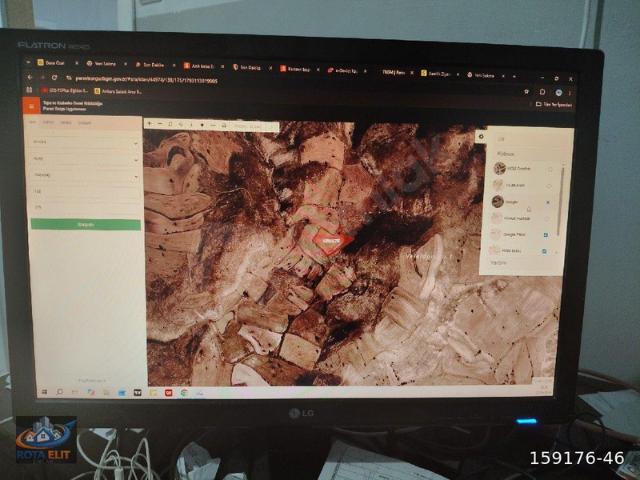Click Windows Start button on taskbar
The height and width of the screenshot is (480, 640).
pyautogui.click(x=44, y=392)
